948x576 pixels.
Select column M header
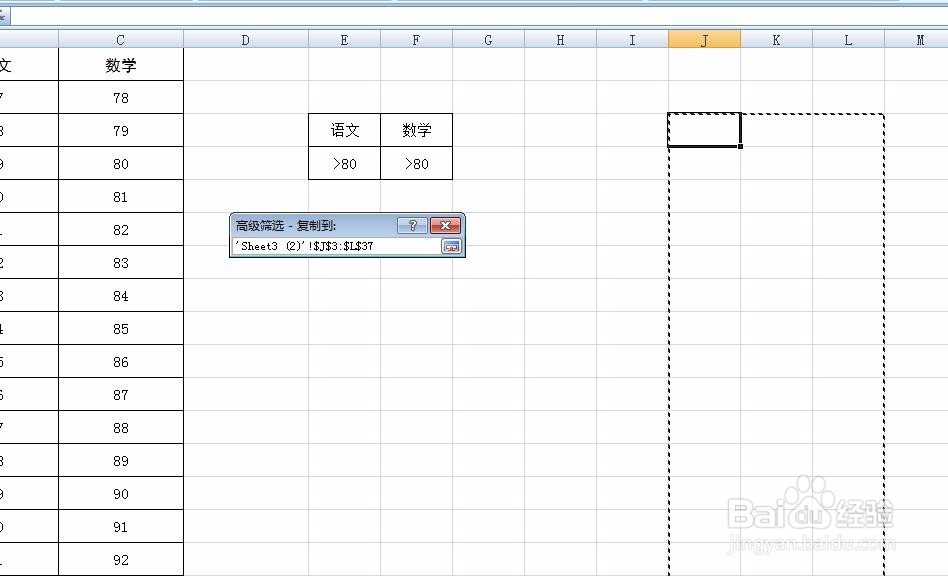click(x=919, y=39)
